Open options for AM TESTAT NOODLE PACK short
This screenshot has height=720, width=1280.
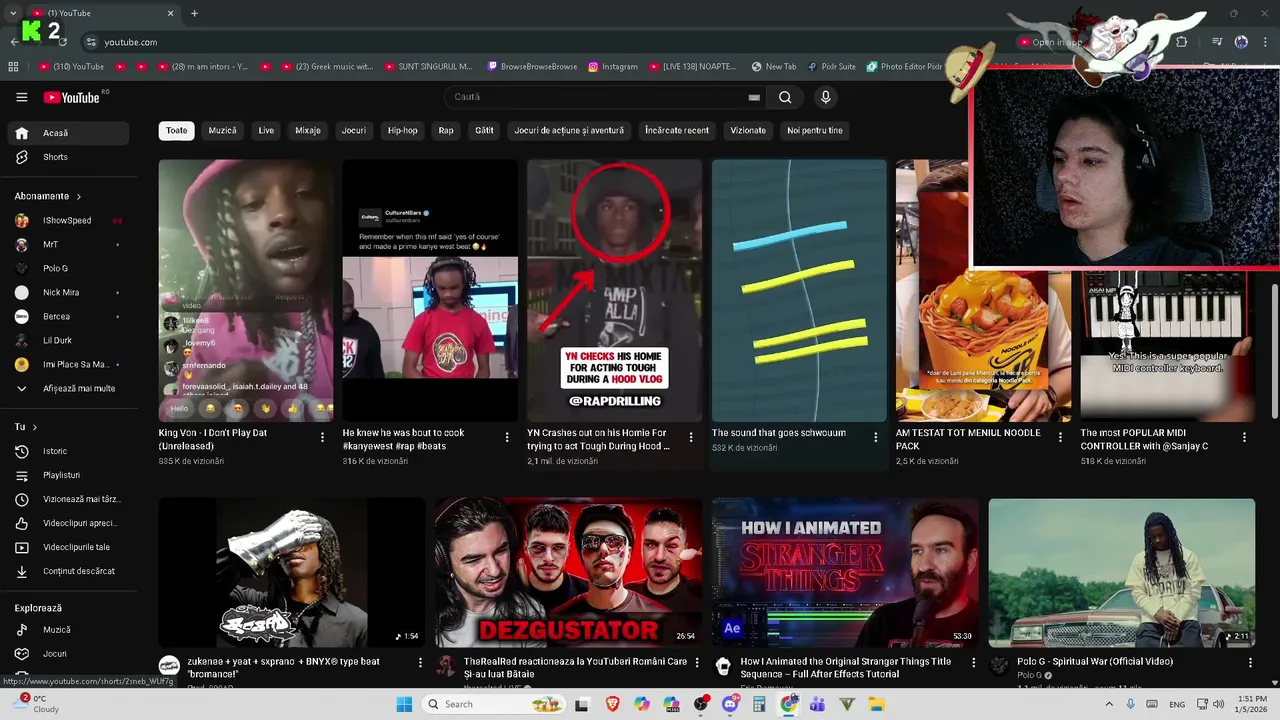point(1060,437)
